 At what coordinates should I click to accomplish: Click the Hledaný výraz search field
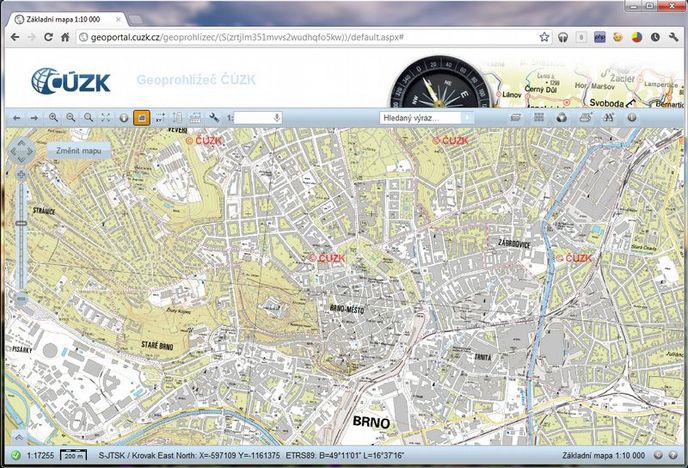(420, 118)
